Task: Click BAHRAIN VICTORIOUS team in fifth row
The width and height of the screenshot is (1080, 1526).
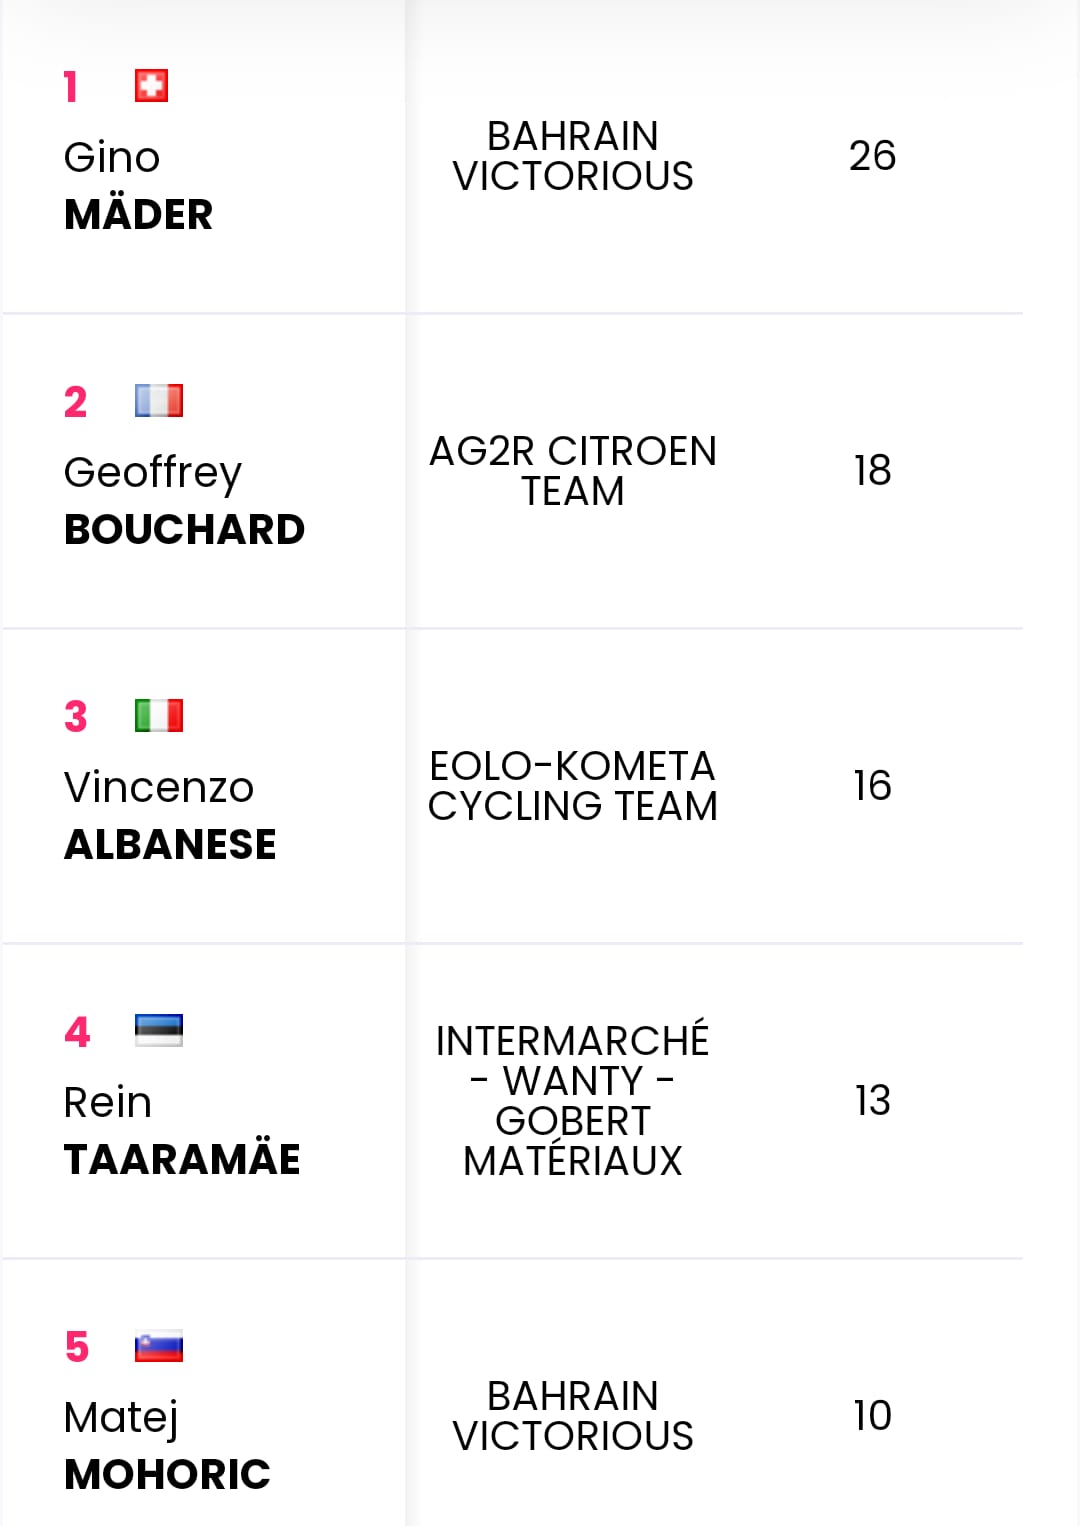Action: coord(573,1416)
